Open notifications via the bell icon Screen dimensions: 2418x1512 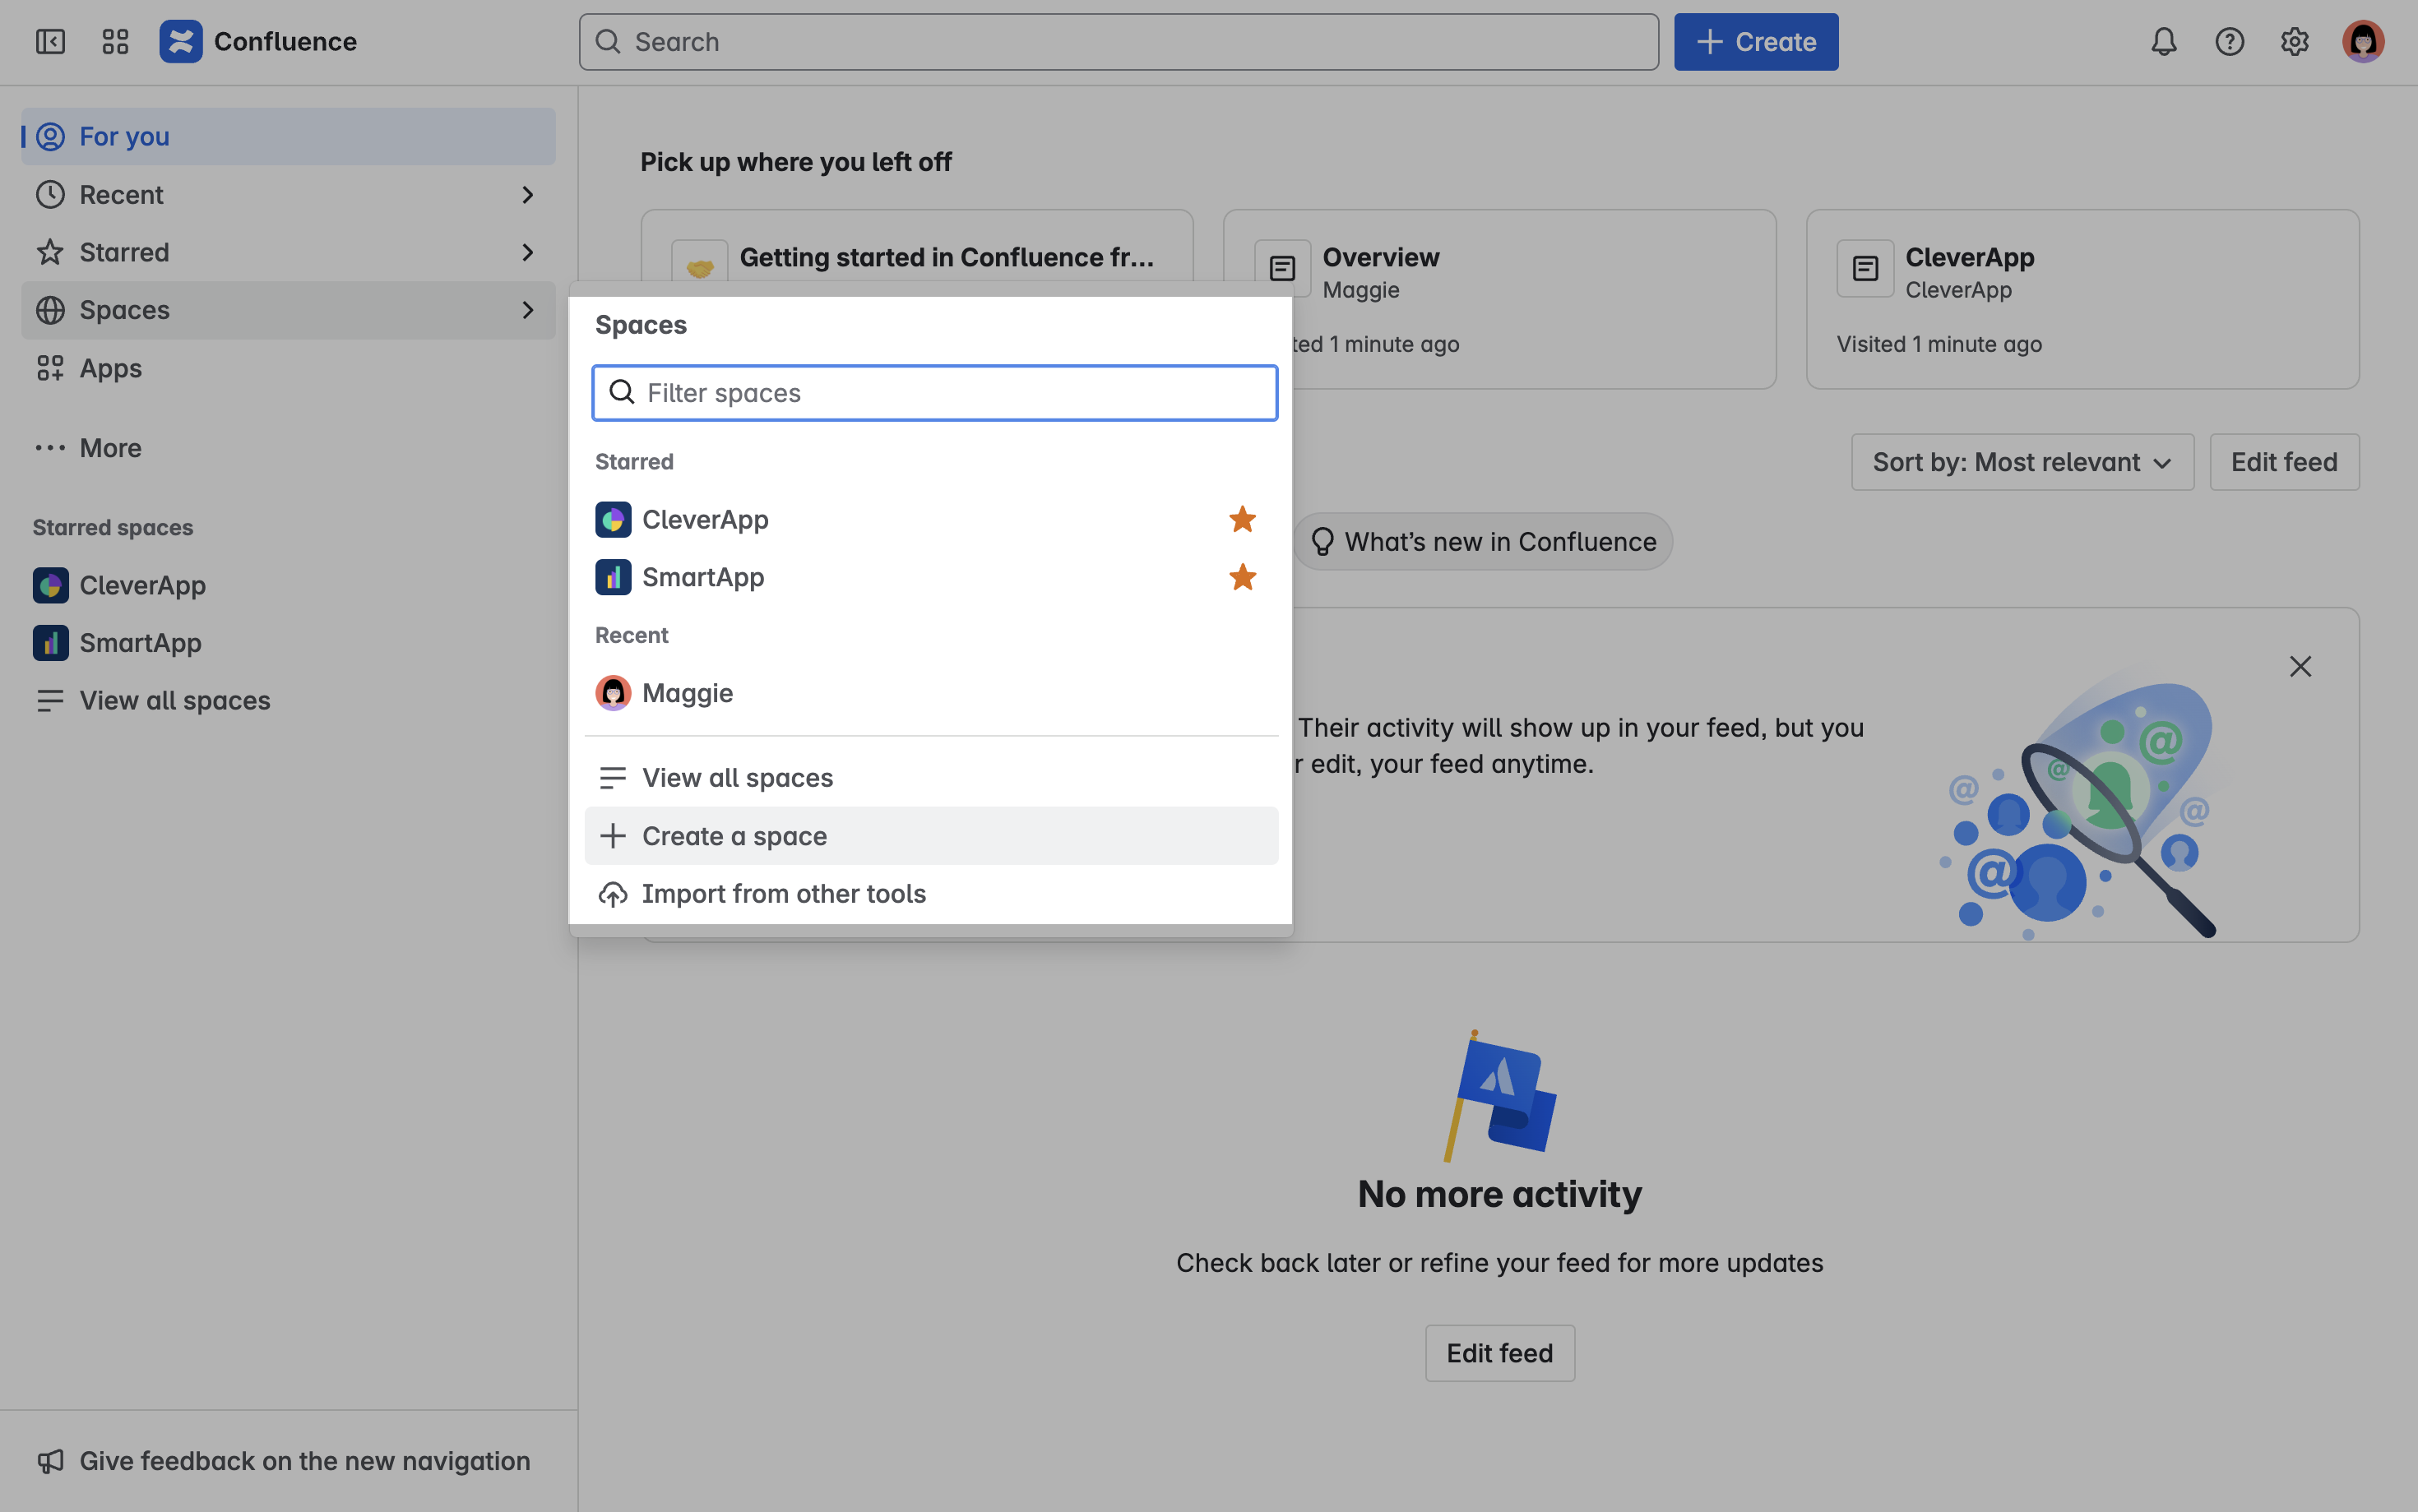point(2163,41)
